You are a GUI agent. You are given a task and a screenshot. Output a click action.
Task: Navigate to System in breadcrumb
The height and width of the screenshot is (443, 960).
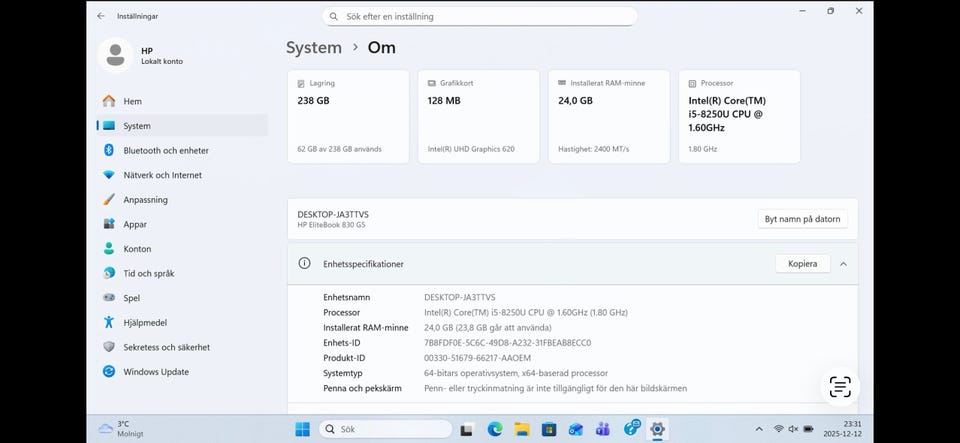[x=313, y=47]
